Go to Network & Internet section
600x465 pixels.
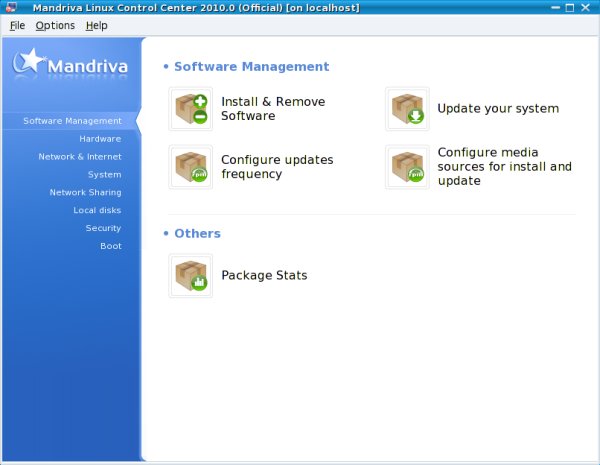pyautogui.click(x=80, y=157)
